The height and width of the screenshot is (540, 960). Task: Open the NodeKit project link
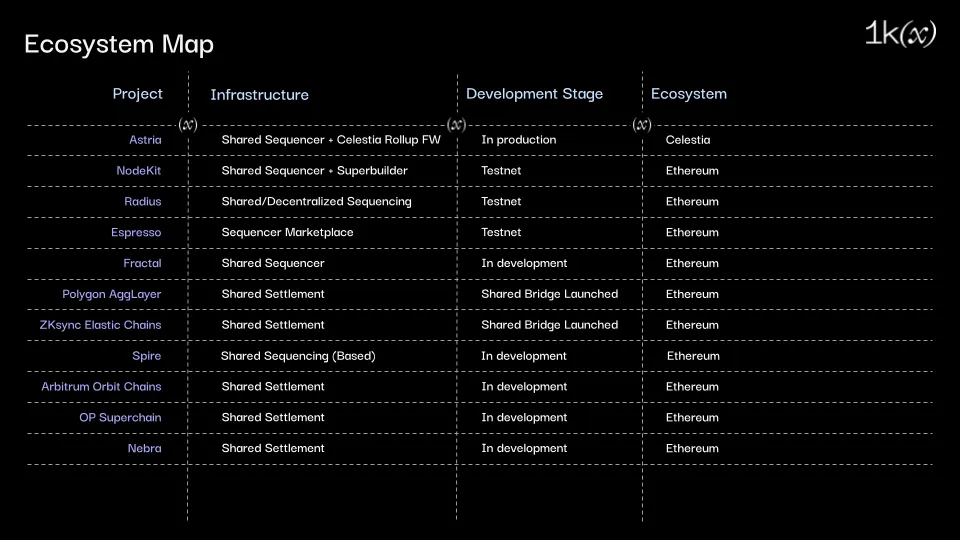click(x=138, y=171)
